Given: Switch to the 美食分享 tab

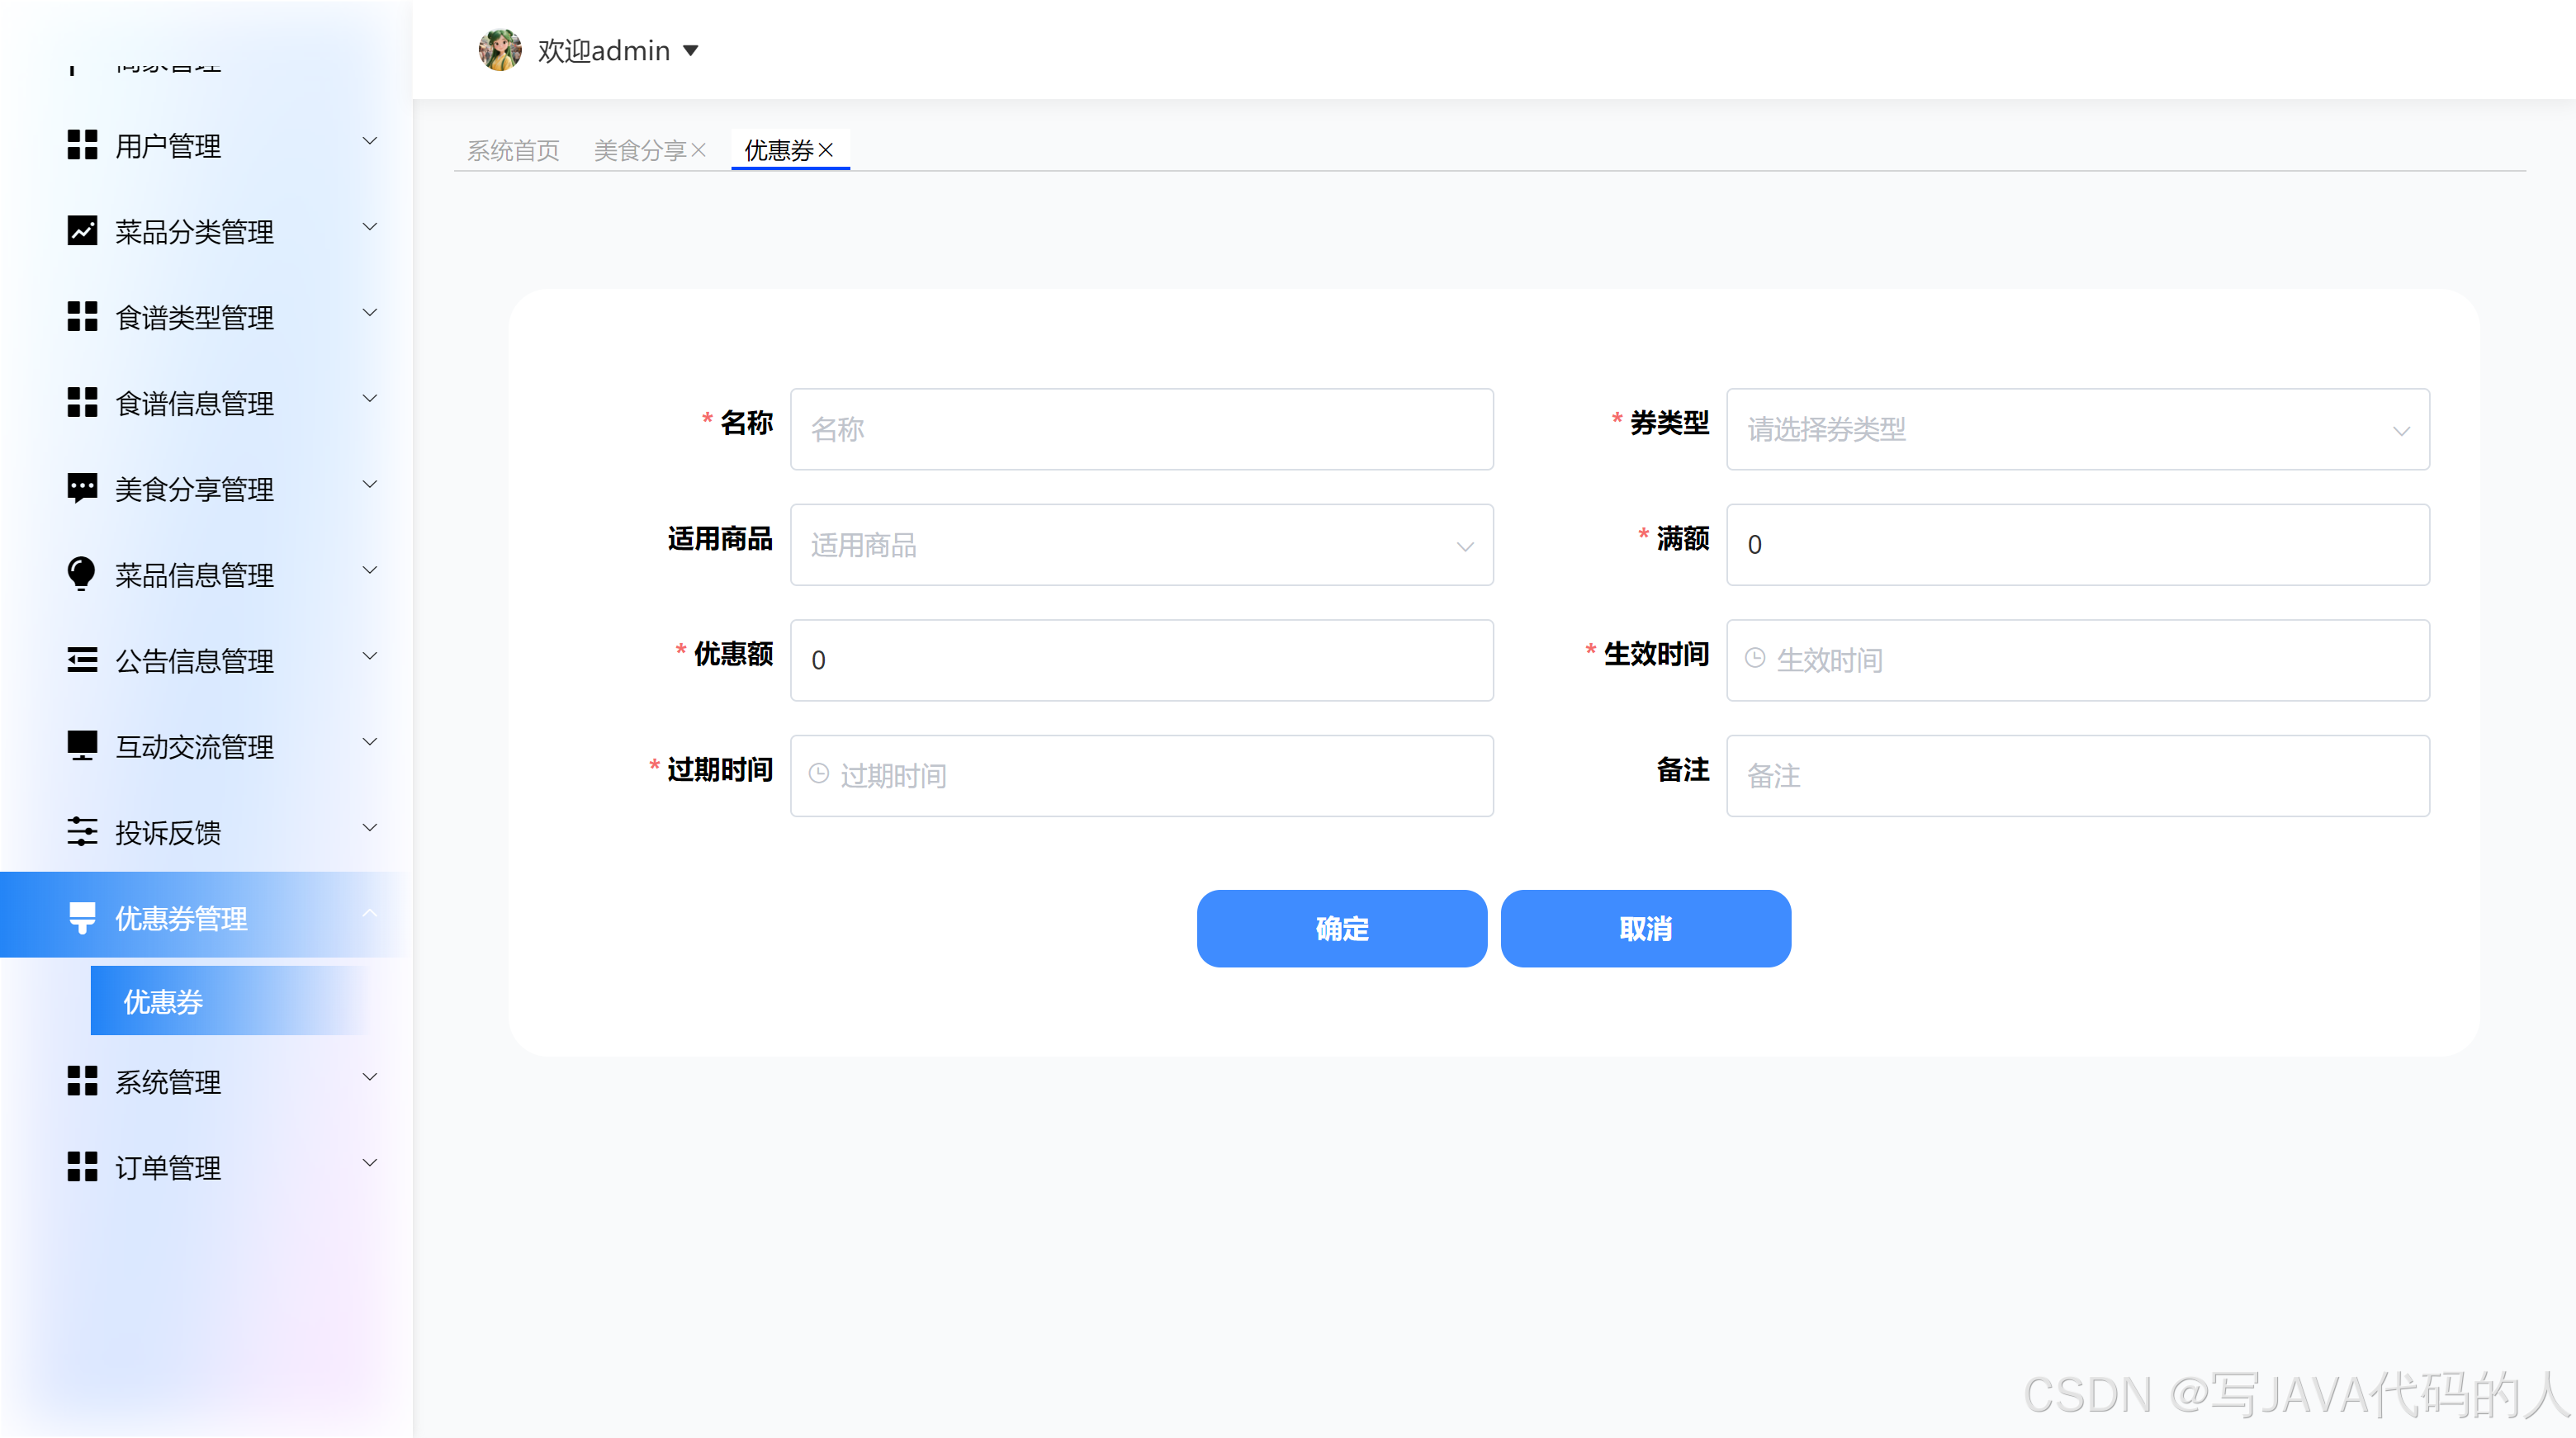Looking at the screenshot, I should [x=640, y=150].
